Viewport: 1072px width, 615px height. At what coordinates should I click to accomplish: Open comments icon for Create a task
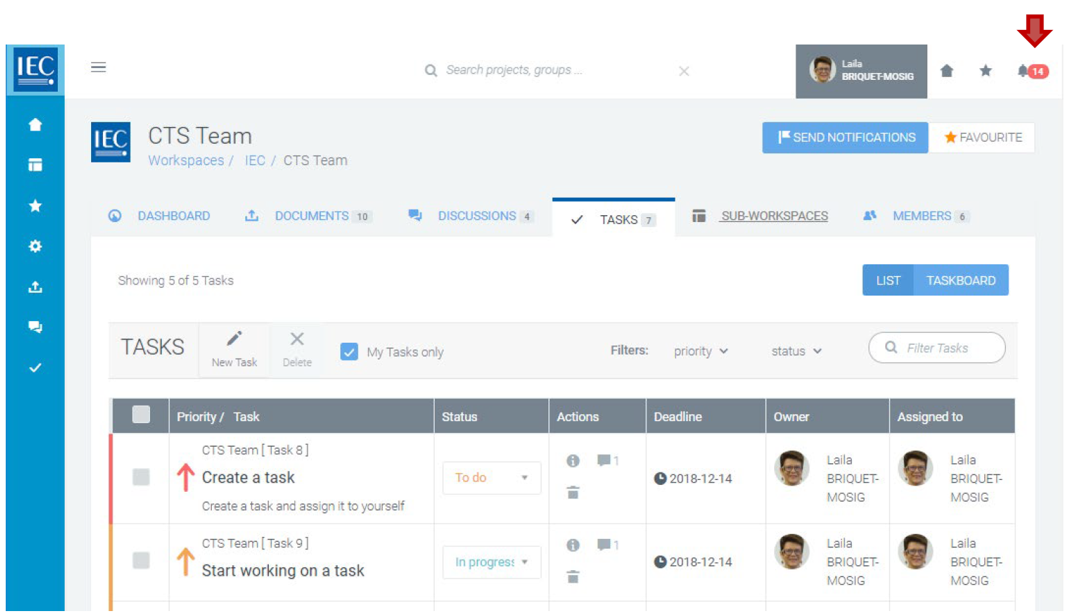[604, 461]
